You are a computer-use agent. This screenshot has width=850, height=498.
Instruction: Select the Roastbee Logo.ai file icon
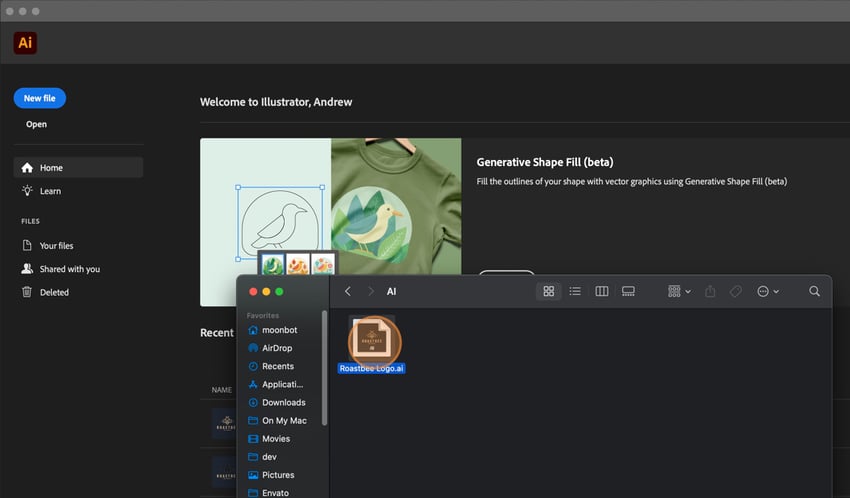point(372,339)
